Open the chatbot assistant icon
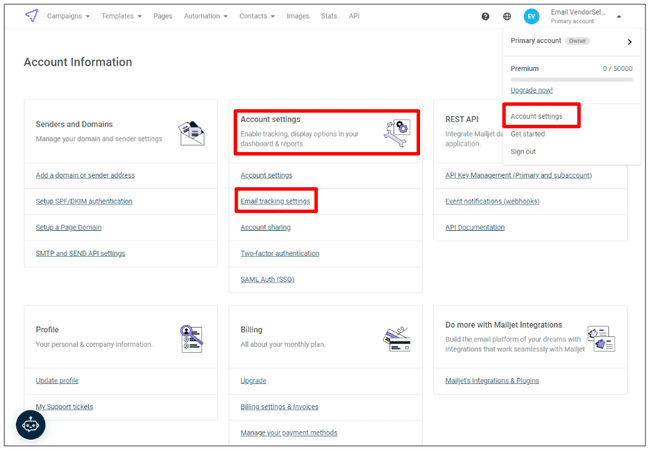Image resolution: width=650 pixels, height=451 pixels. [x=31, y=424]
